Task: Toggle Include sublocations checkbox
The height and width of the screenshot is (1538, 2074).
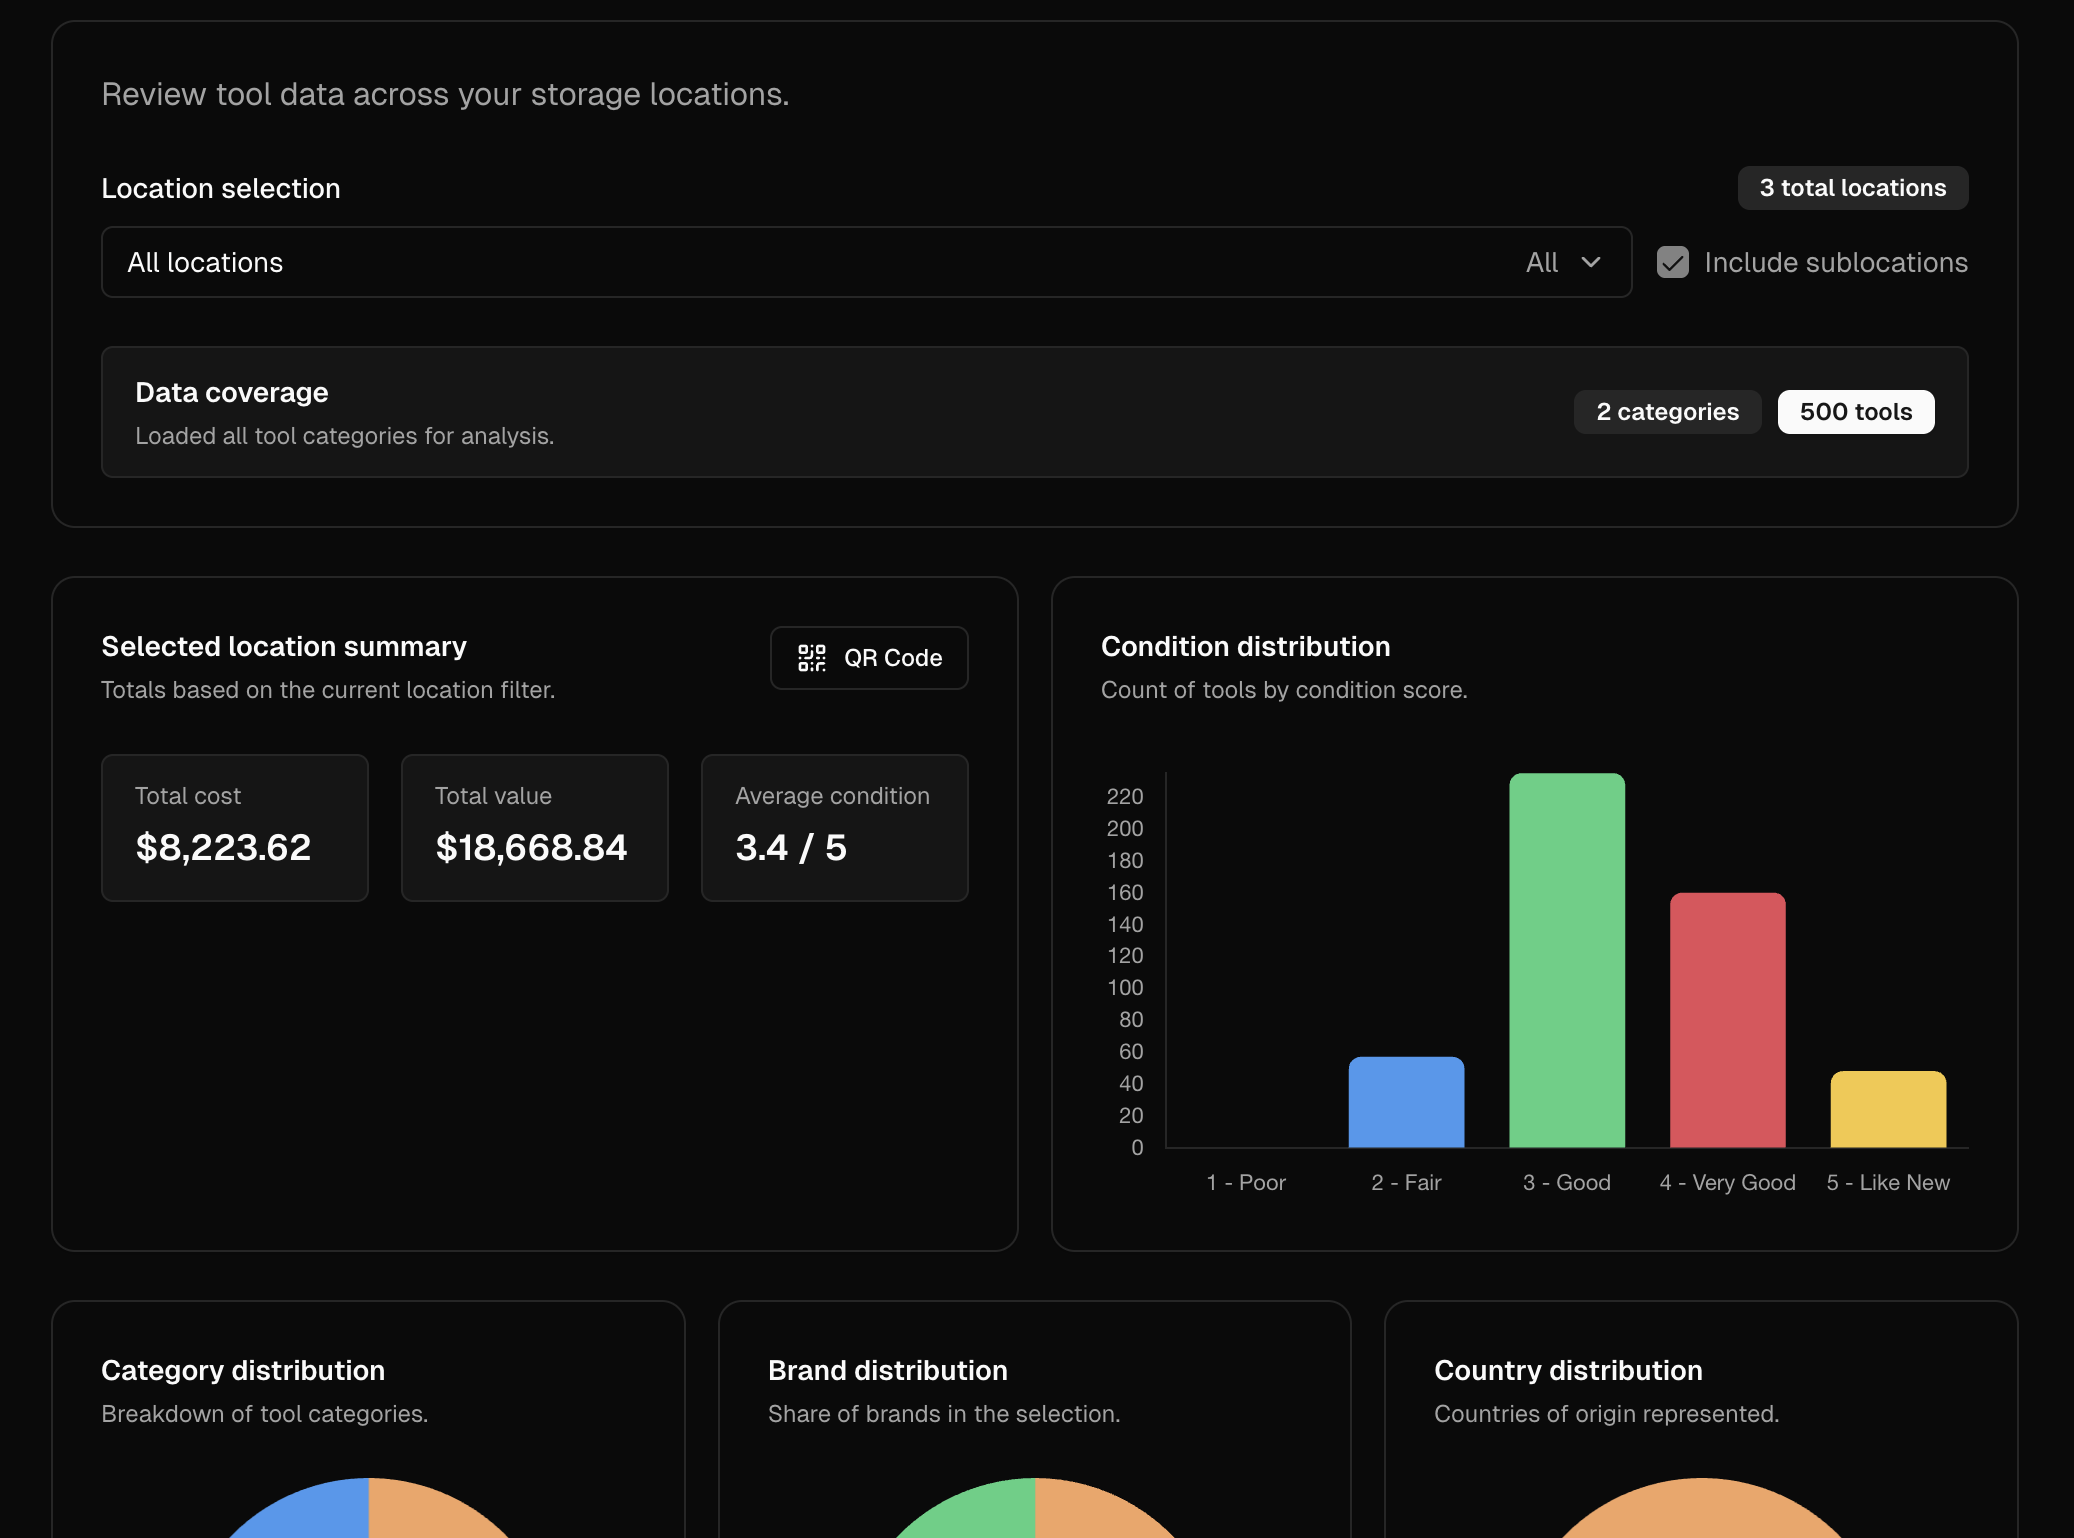Action: pos(1673,262)
